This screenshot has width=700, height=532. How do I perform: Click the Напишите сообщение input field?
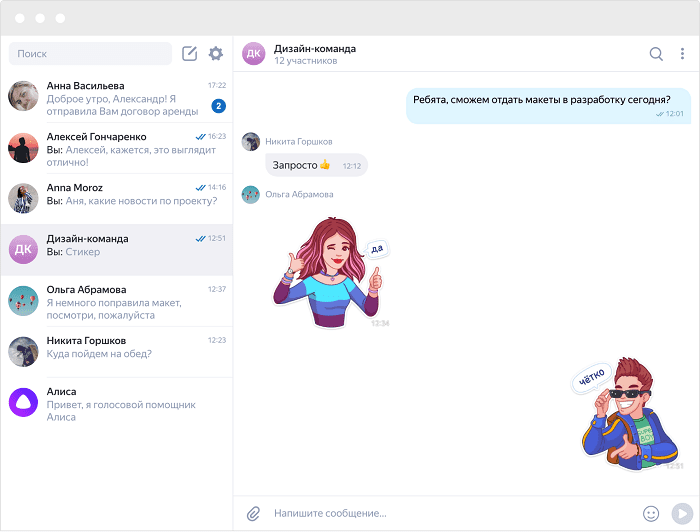[451, 513]
